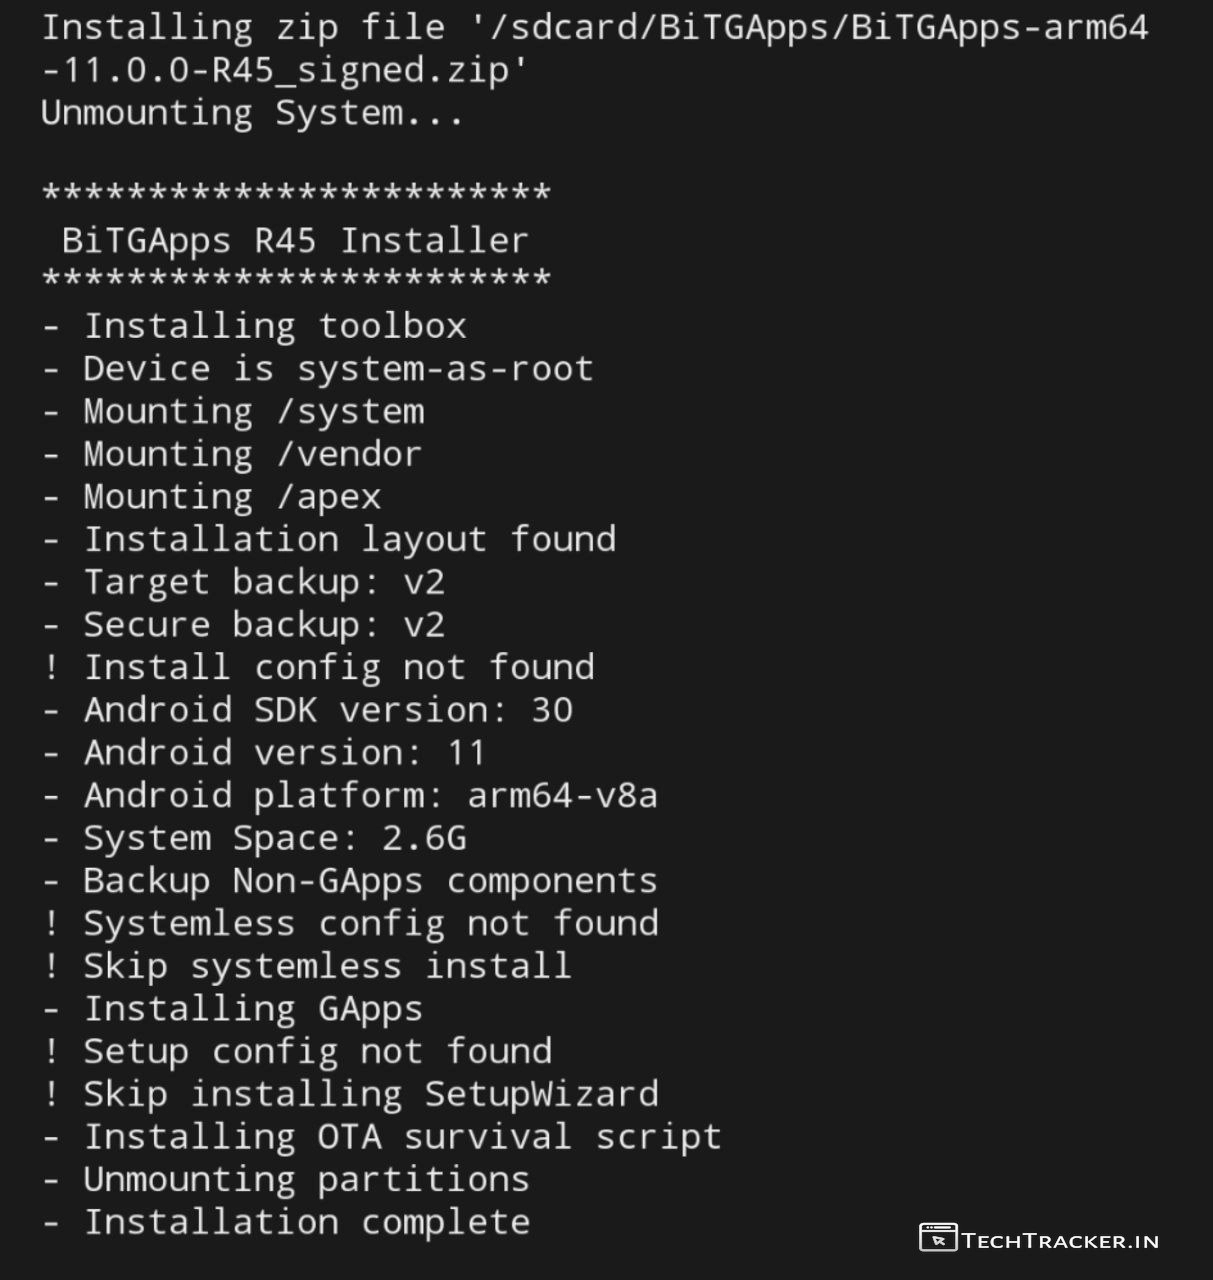Click the zip file path line

coord(594,27)
